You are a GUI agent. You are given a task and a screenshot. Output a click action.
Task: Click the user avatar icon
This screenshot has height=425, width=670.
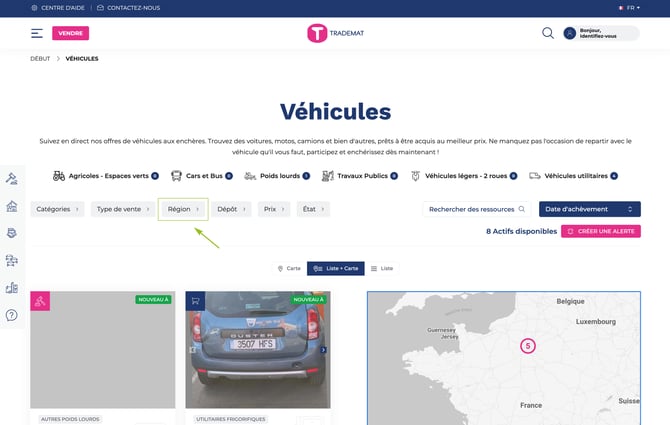coord(570,33)
